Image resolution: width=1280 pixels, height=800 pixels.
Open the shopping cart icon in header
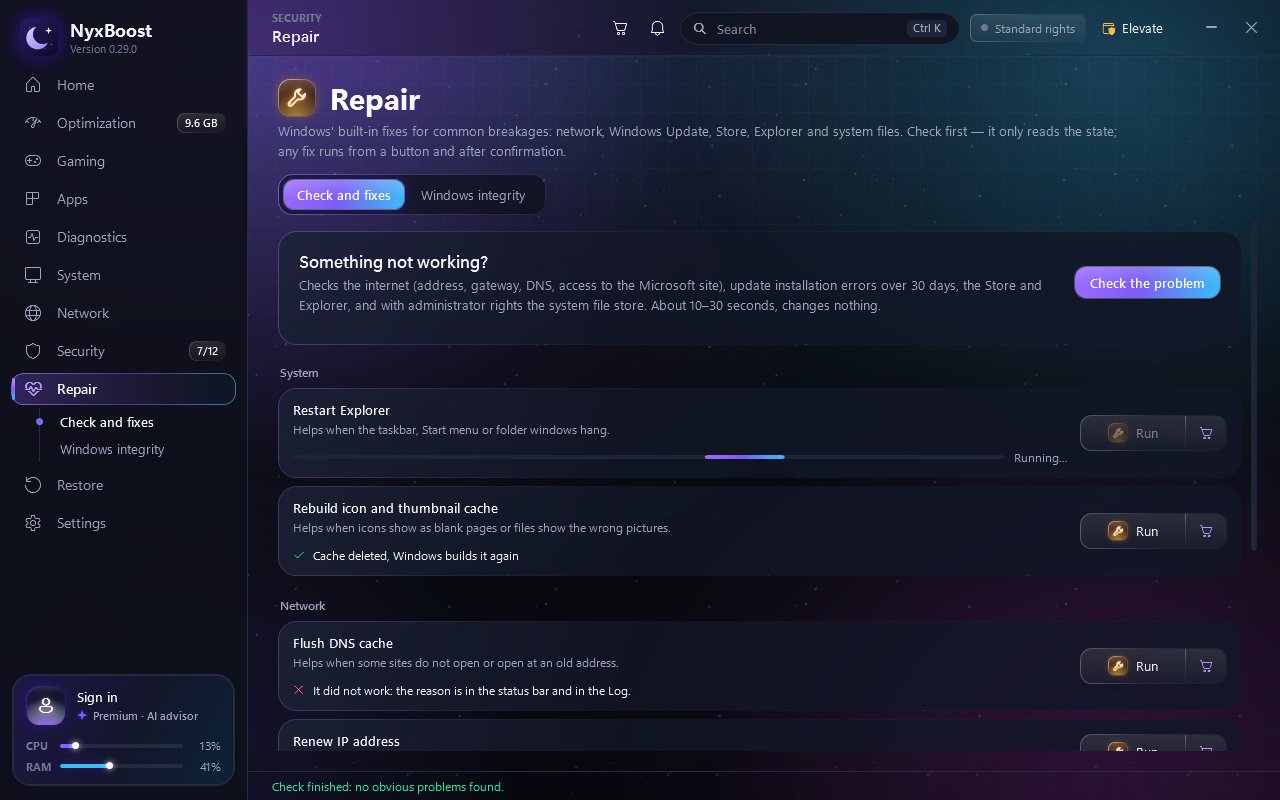620,29
